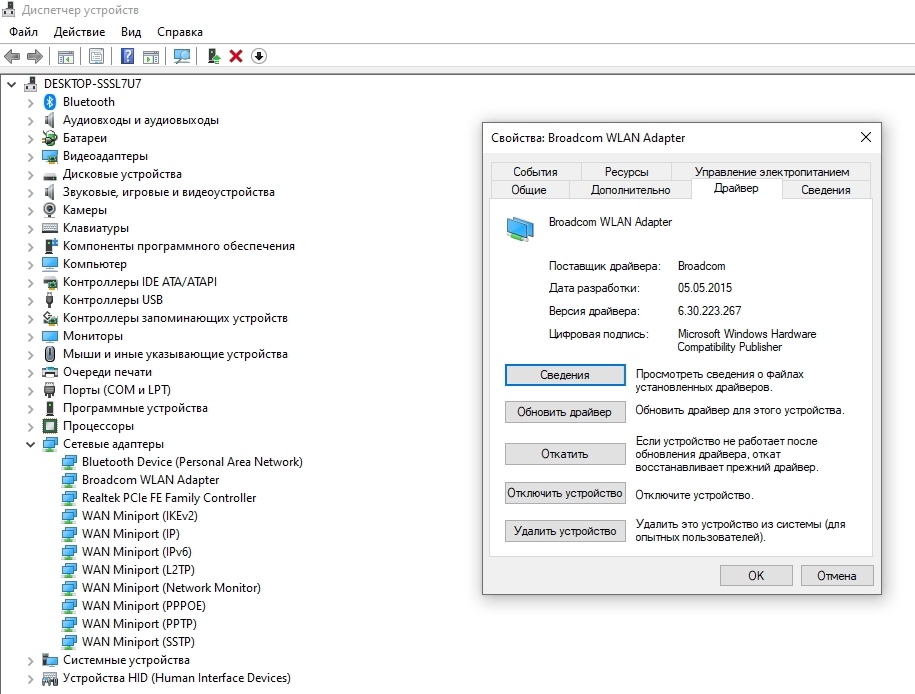Click the Сведения driver details button
Image resolution: width=915 pixels, height=694 pixels.
pos(565,375)
